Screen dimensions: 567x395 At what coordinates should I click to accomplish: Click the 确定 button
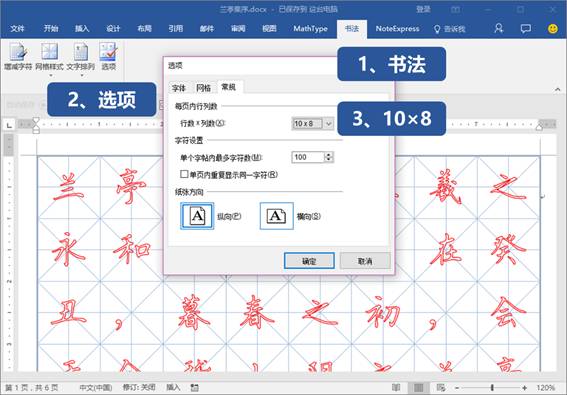(x=309, y=261)
